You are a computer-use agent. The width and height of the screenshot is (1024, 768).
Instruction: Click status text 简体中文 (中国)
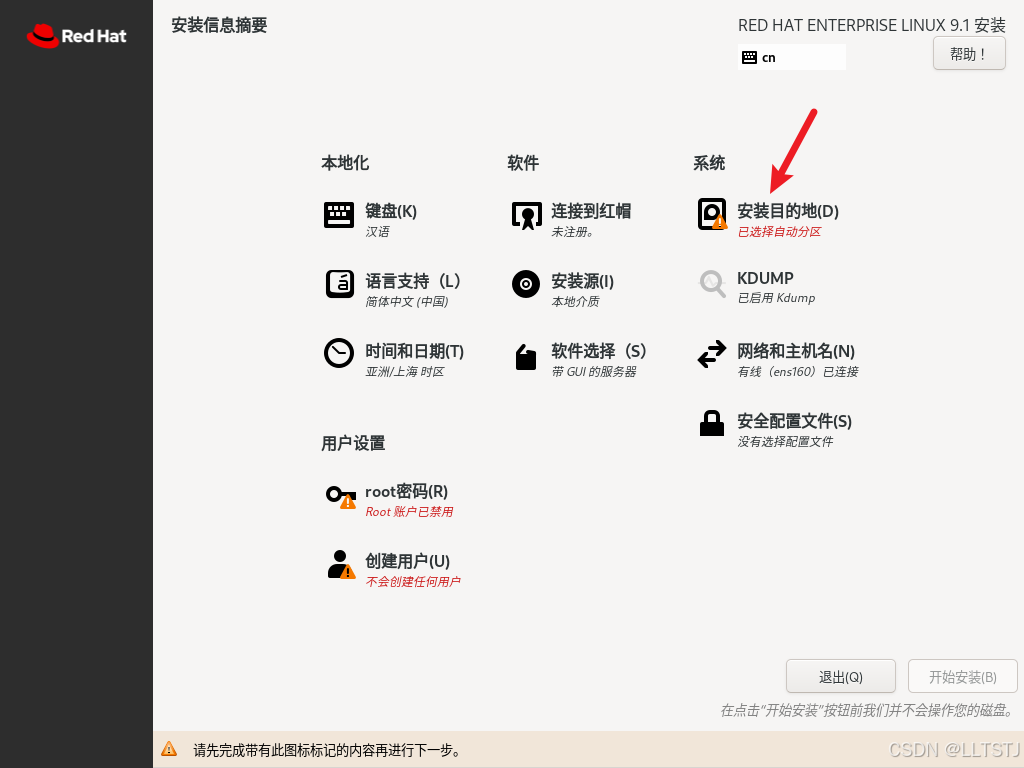tap(407, 302)
